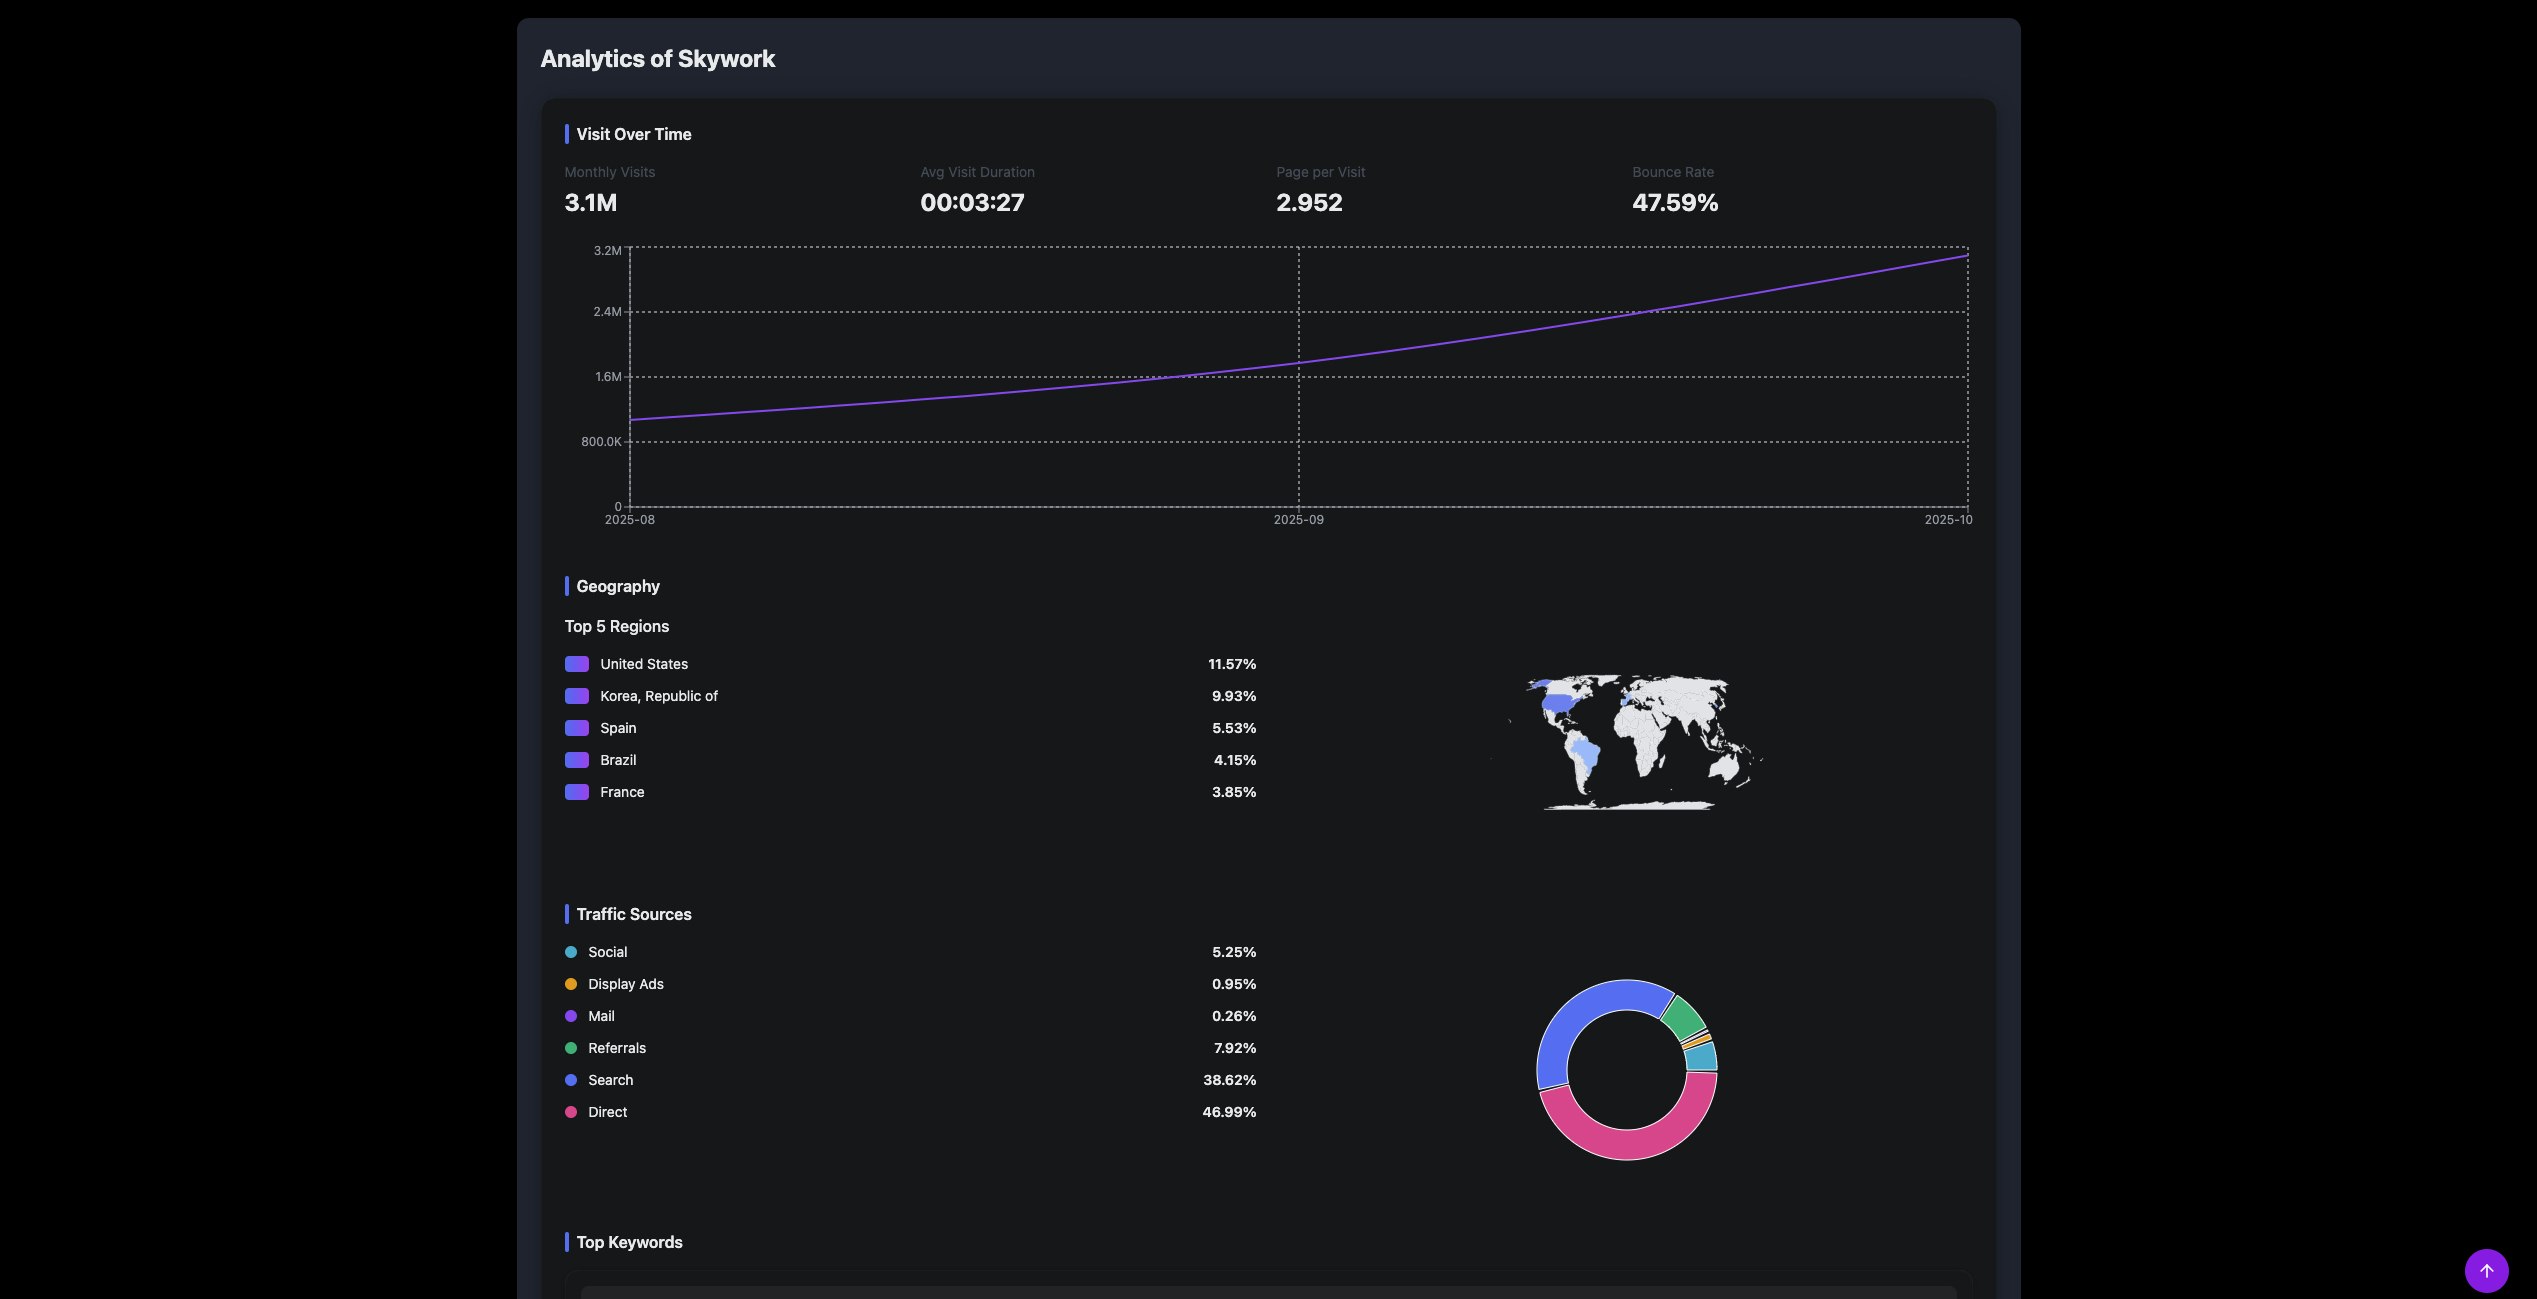This screenshot has height=1299, width=2537.
Task: Click the 2025-10 axis date label
Action: tap(1947, 520)
